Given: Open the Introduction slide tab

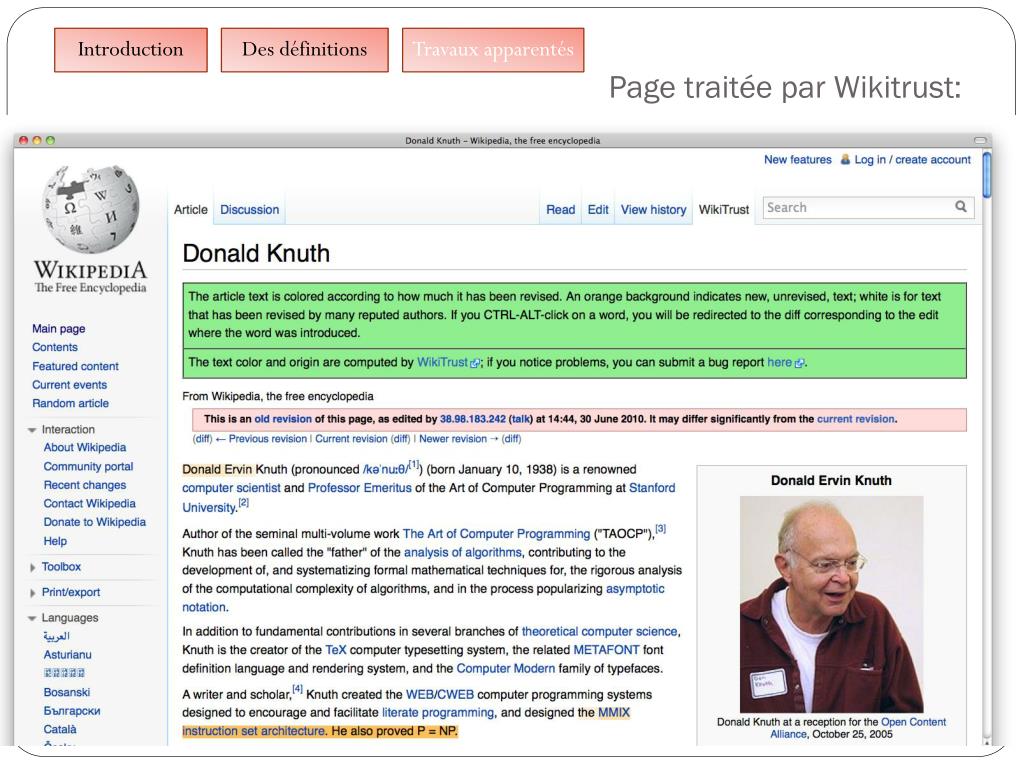Looking at the screenshot, I should tap(130, 50).
